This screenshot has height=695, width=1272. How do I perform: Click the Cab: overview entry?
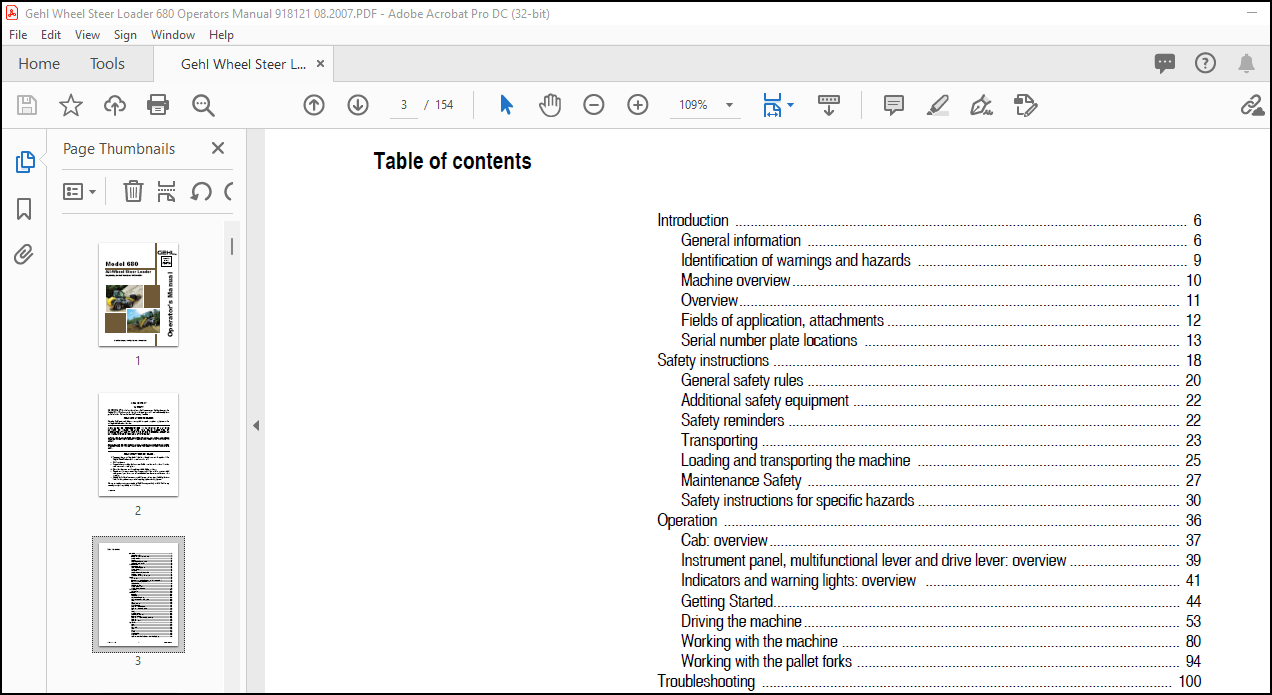point(724,540)
